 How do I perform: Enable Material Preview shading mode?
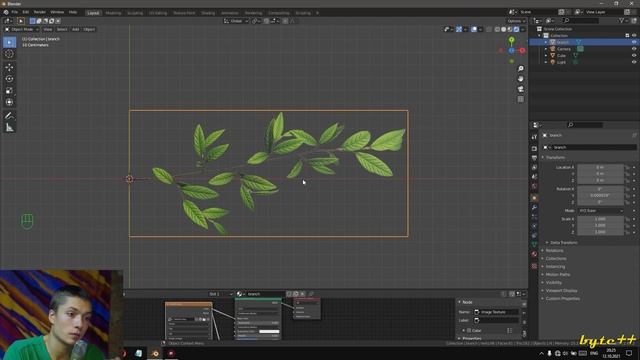510,29
